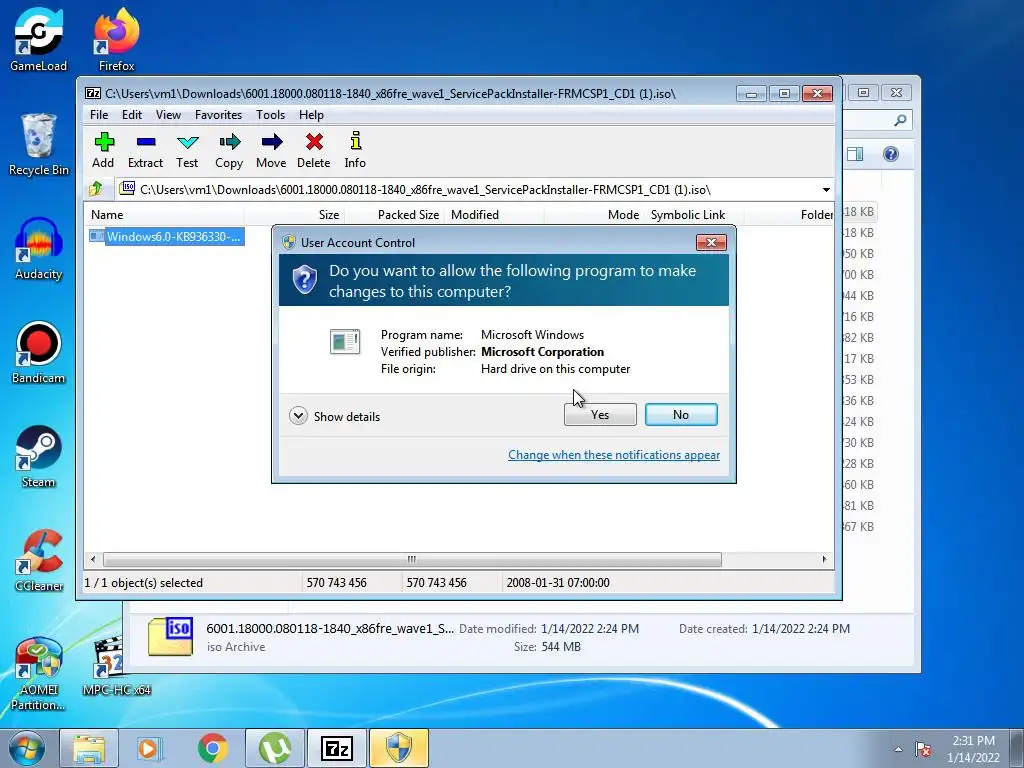Screen dimensions: 1024x768
Task: Open the File menu
Action: 99,115
